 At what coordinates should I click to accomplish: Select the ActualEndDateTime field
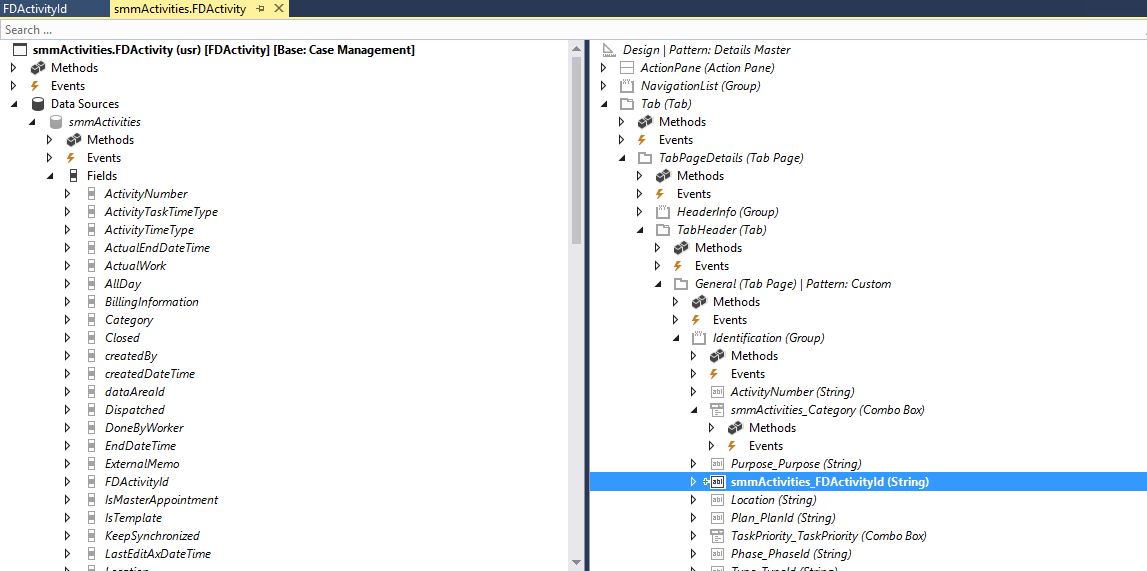click(157, 248)
